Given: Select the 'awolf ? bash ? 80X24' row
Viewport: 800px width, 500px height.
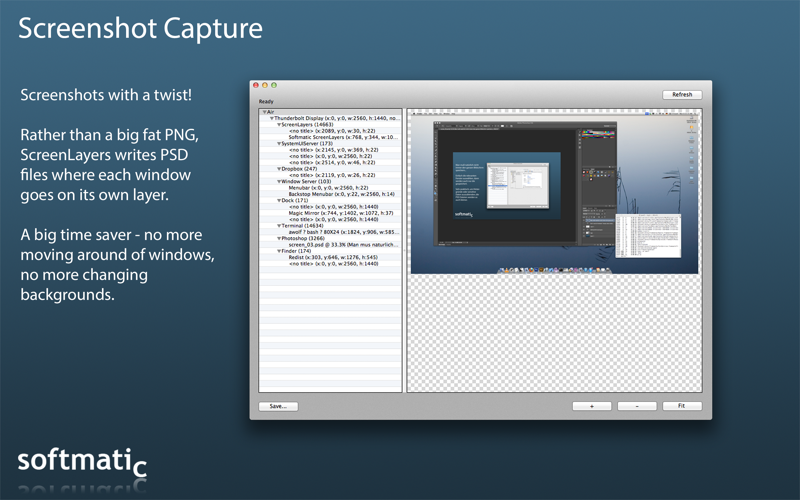Looking at the screenshot, I should [x=330, y=232].
